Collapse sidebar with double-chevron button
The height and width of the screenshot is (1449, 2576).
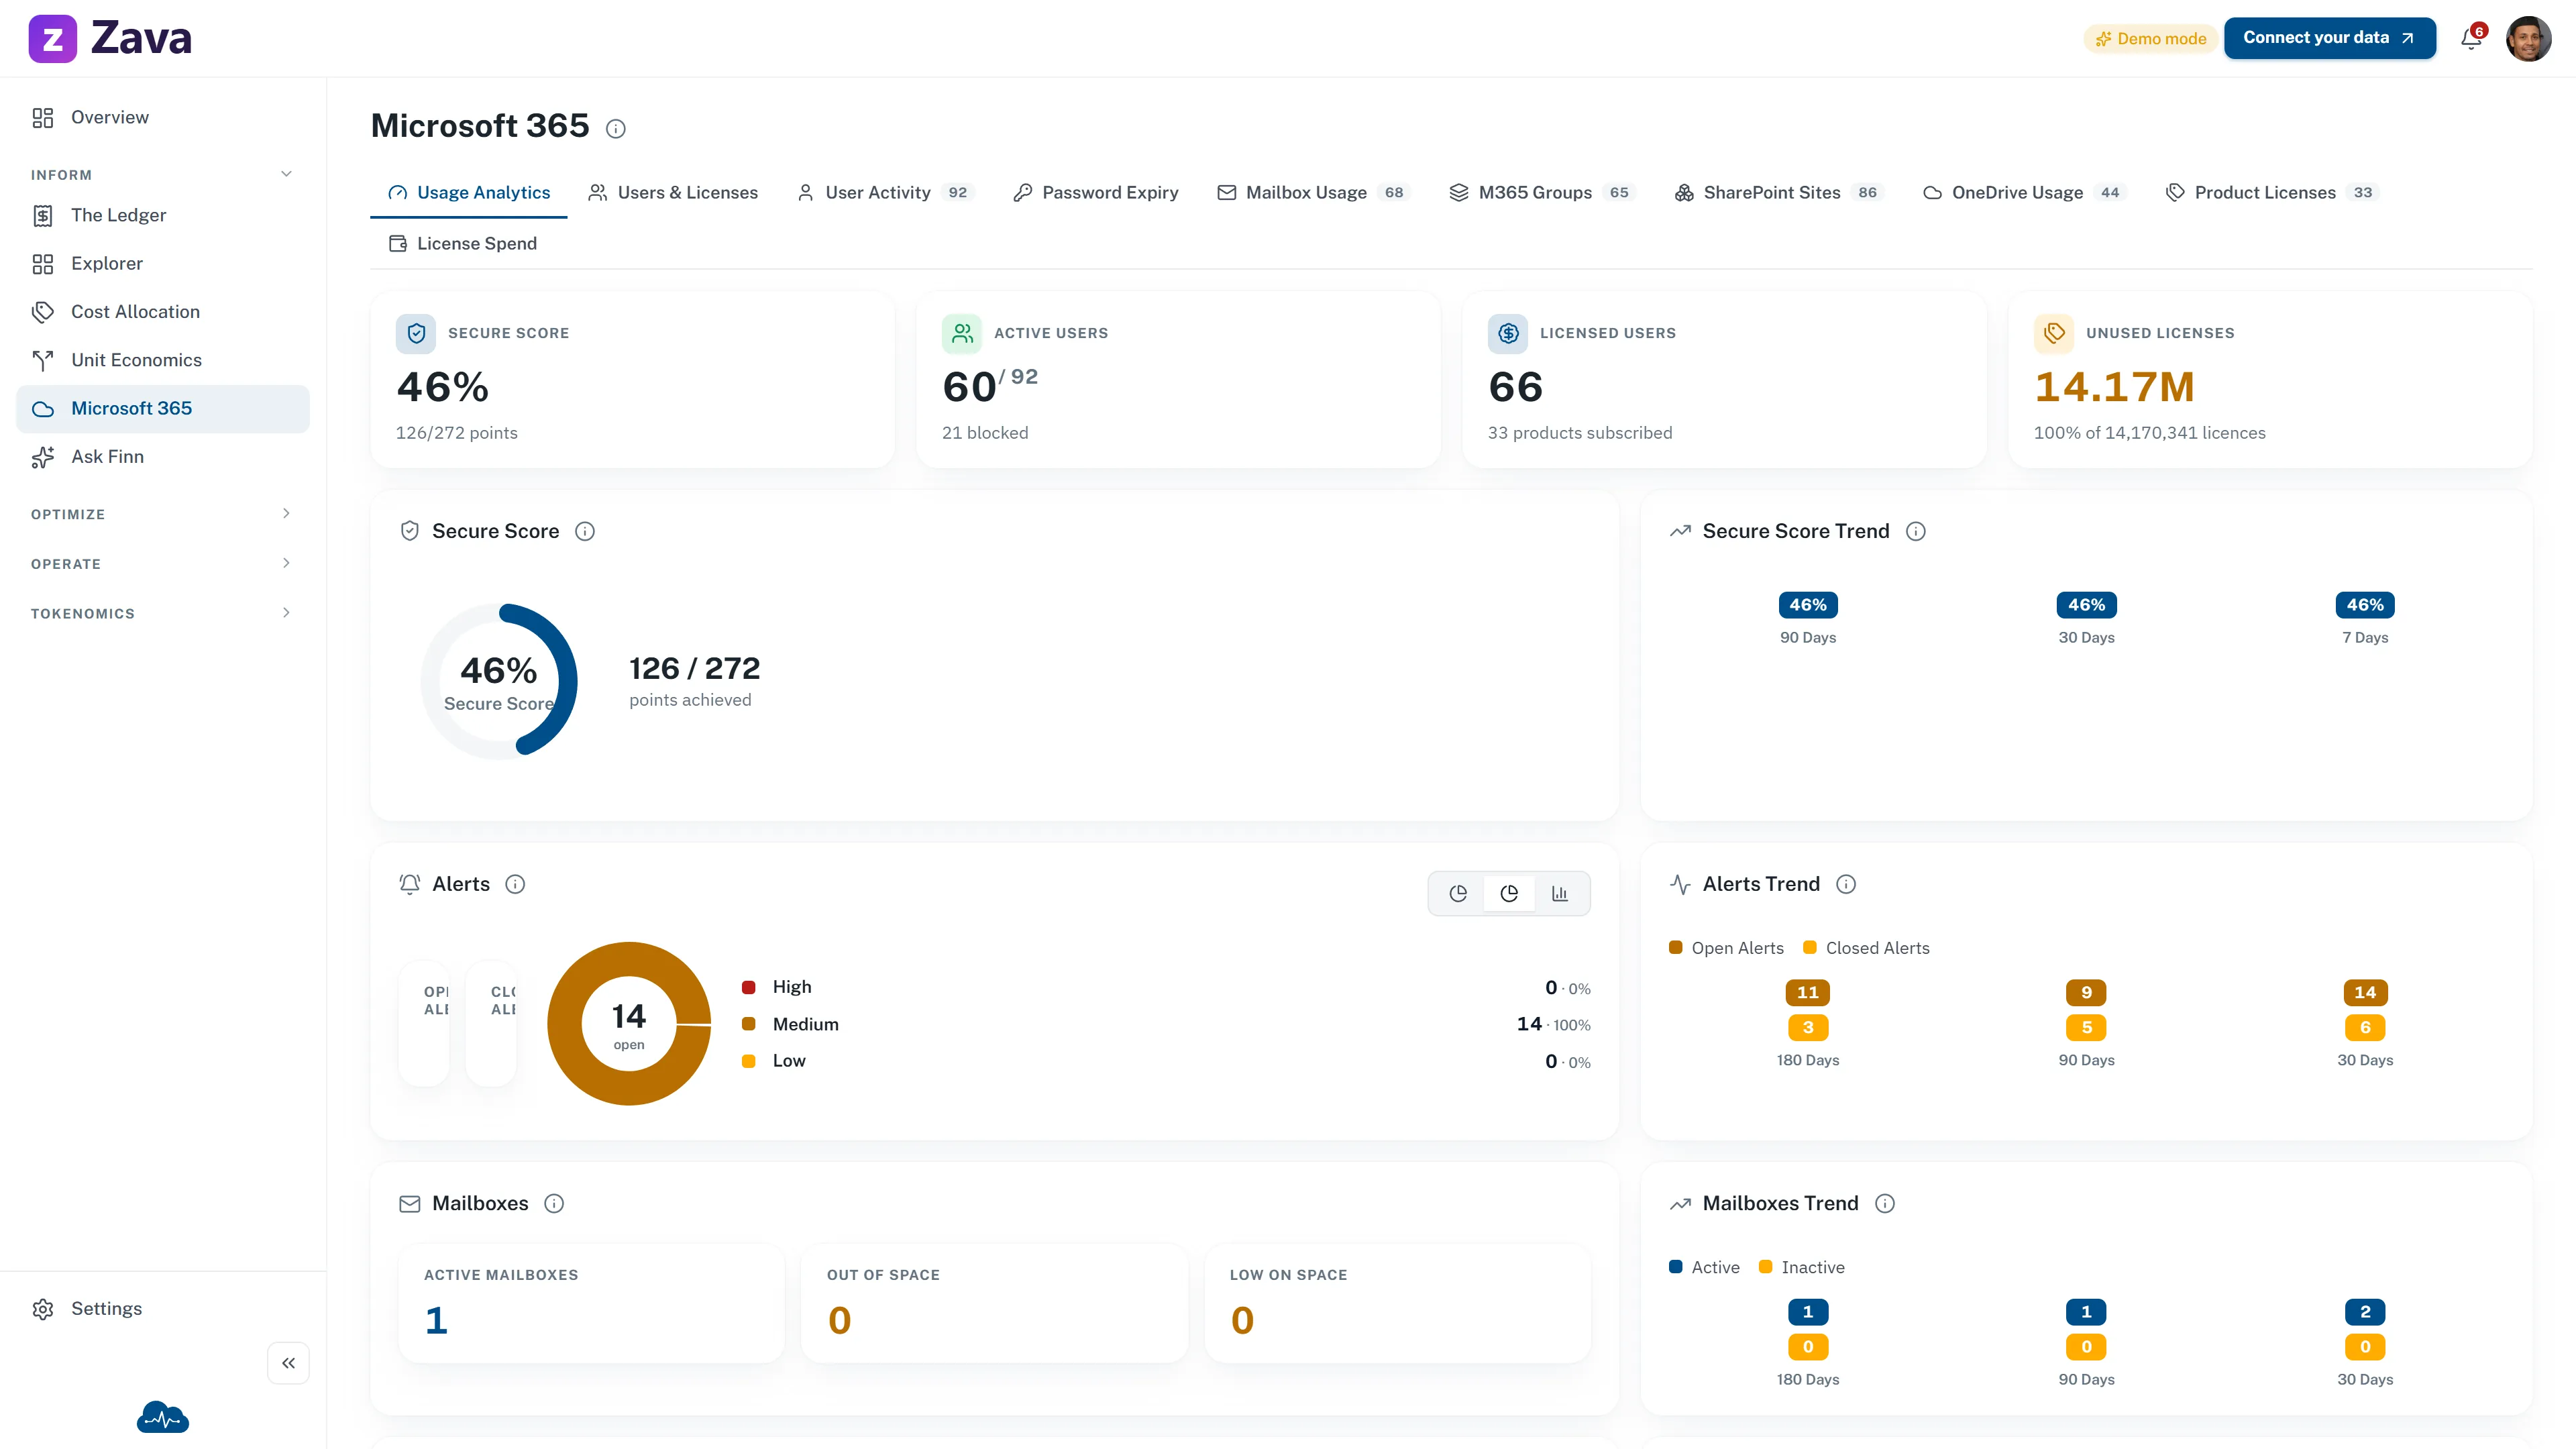pos(288,1363)
